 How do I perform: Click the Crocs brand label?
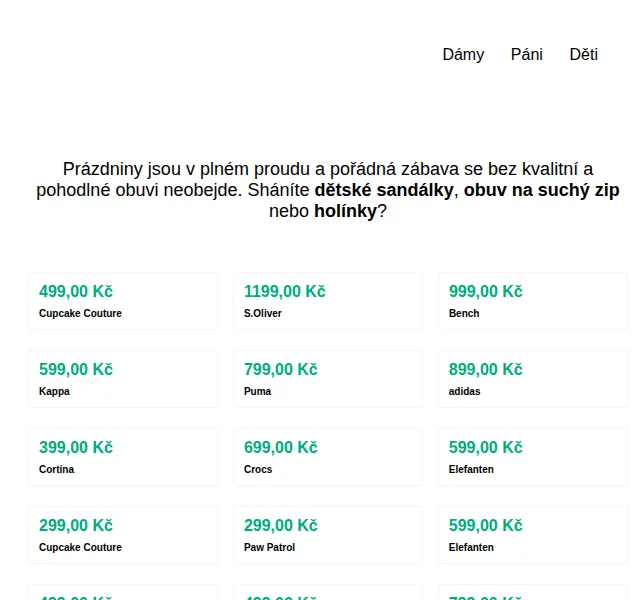pyautogui.click(x=258, y=469)
